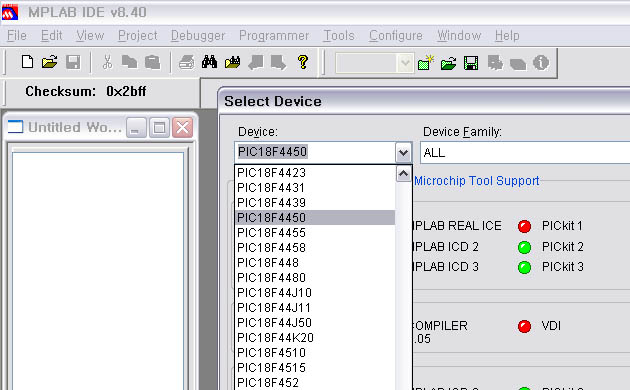Open the Edit menu
This screenshot has height=390, width=630.
[x=51, y=35]
